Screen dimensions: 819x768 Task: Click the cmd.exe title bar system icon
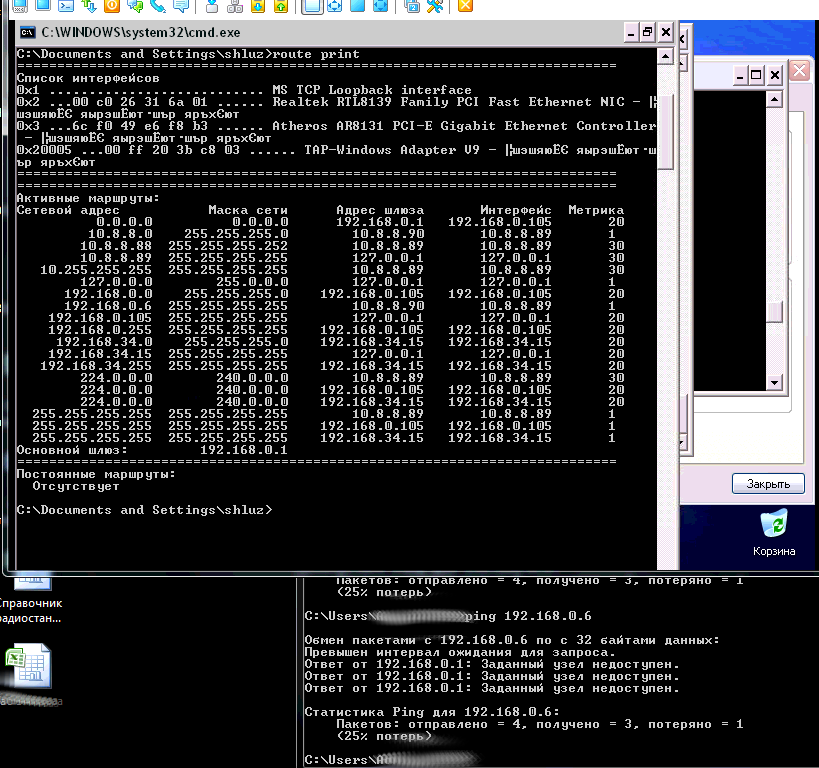pyautogui.click(x=27, y=32)
